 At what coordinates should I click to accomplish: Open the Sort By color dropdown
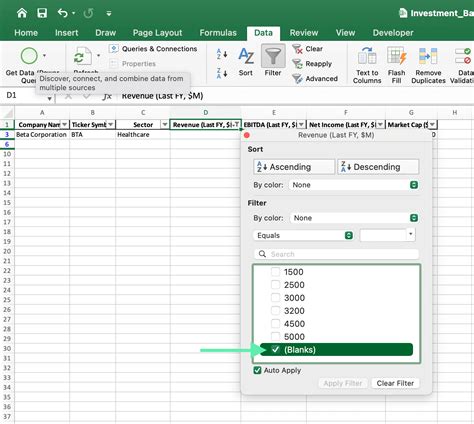pos(354,185)
